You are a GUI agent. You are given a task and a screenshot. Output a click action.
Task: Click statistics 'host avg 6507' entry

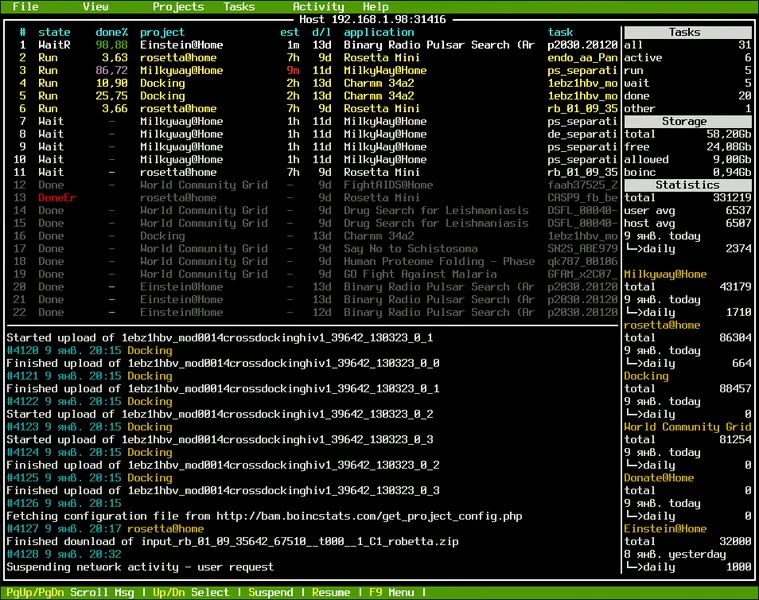coord(687,223)
